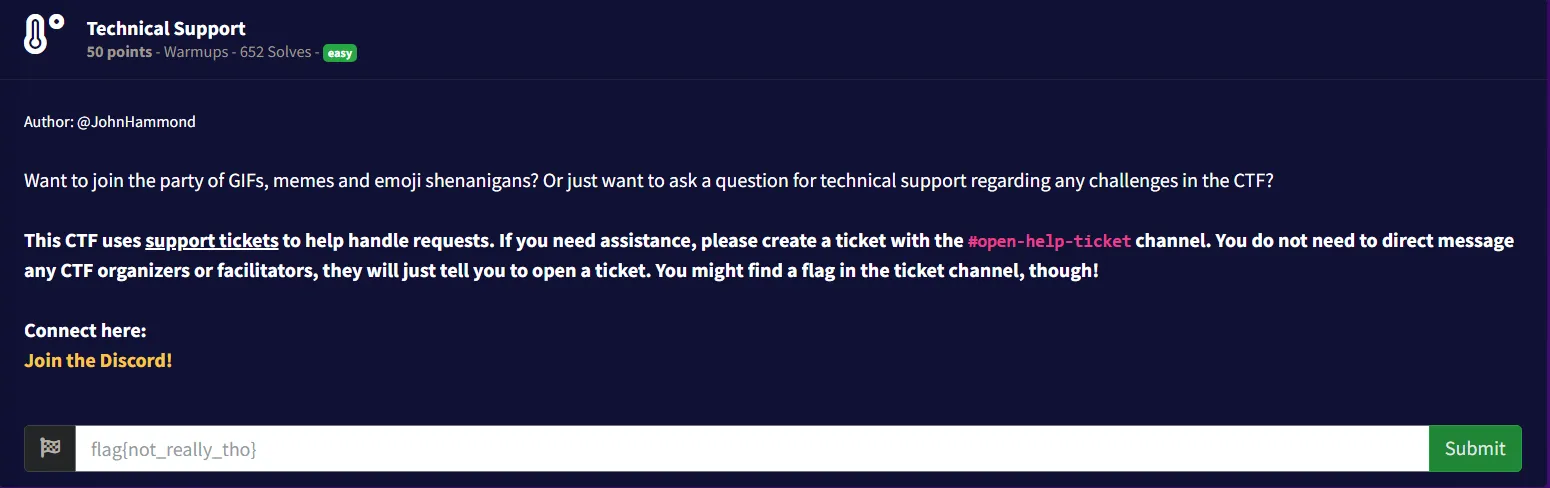
Task: Focus the flag input field
Action: point(752,449)
